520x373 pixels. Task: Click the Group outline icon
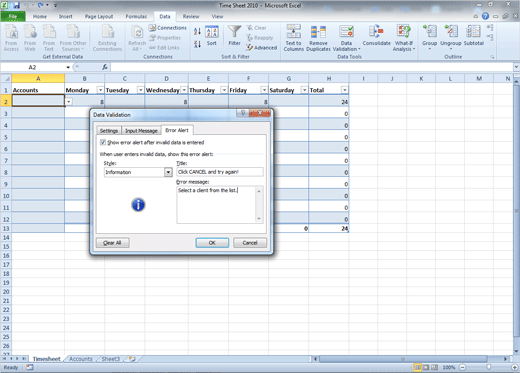429,37
